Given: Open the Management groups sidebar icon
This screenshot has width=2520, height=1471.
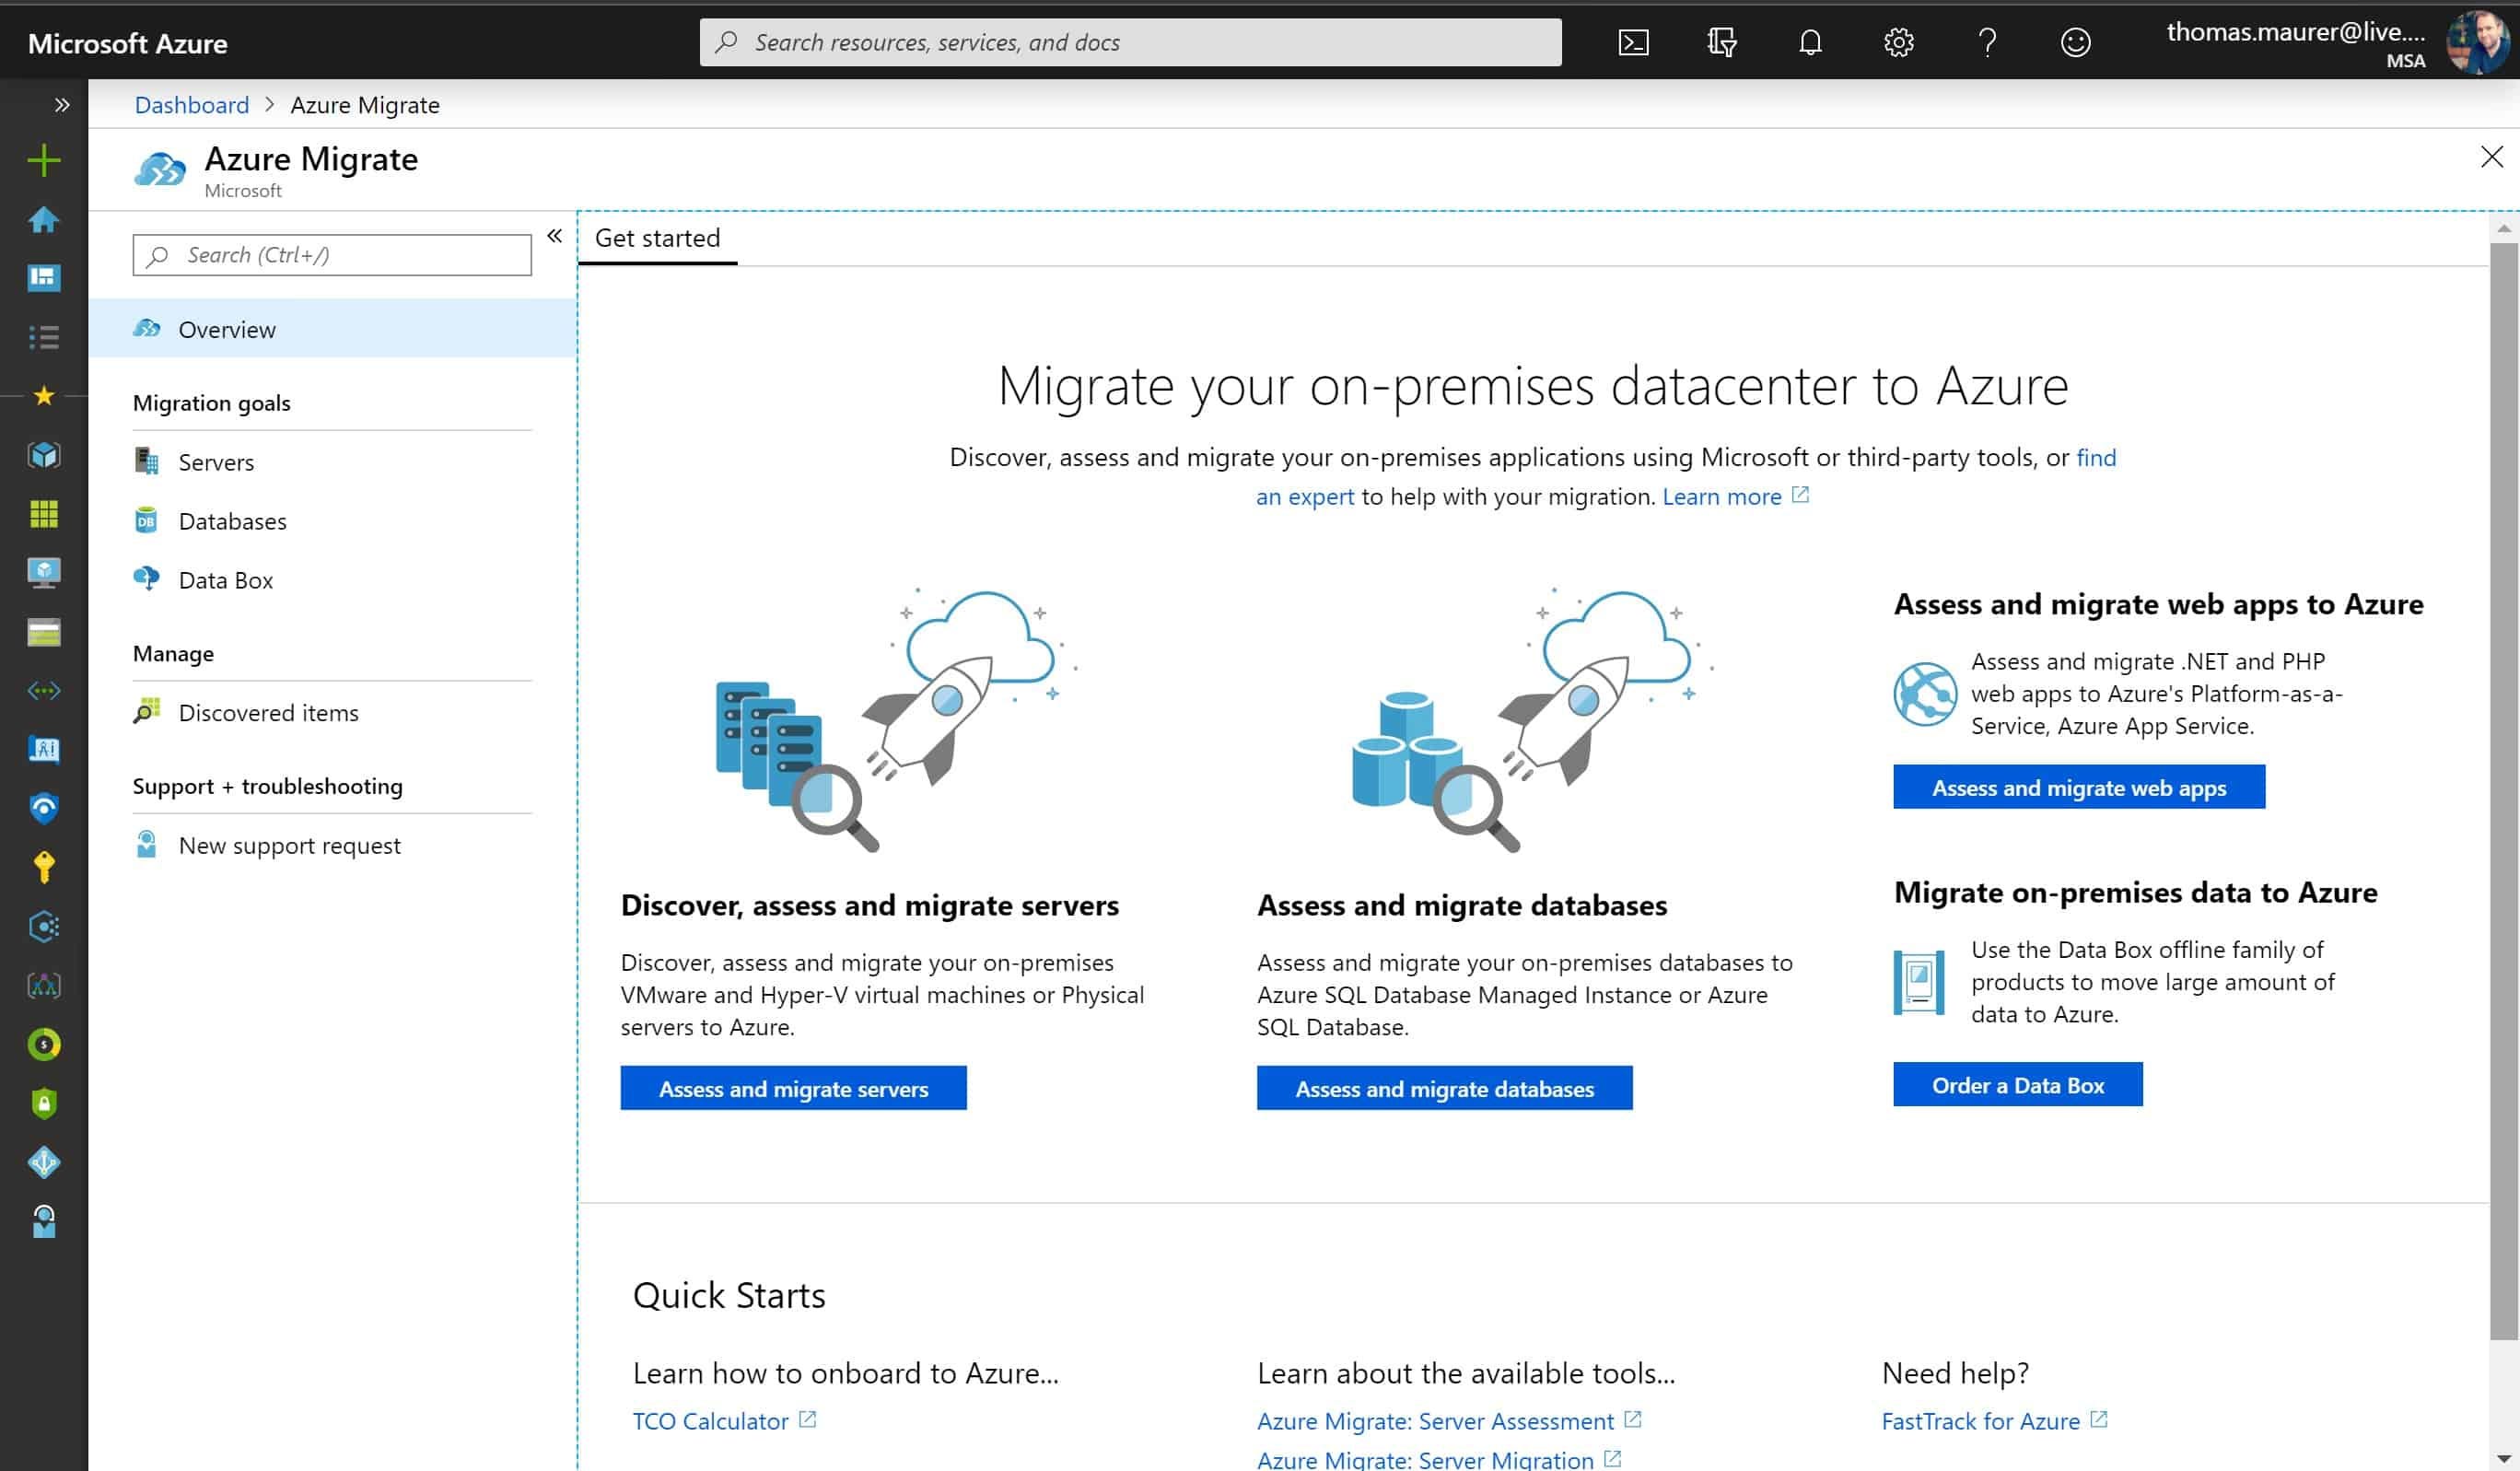Looking at the screenshot, I should click(44, 985).
